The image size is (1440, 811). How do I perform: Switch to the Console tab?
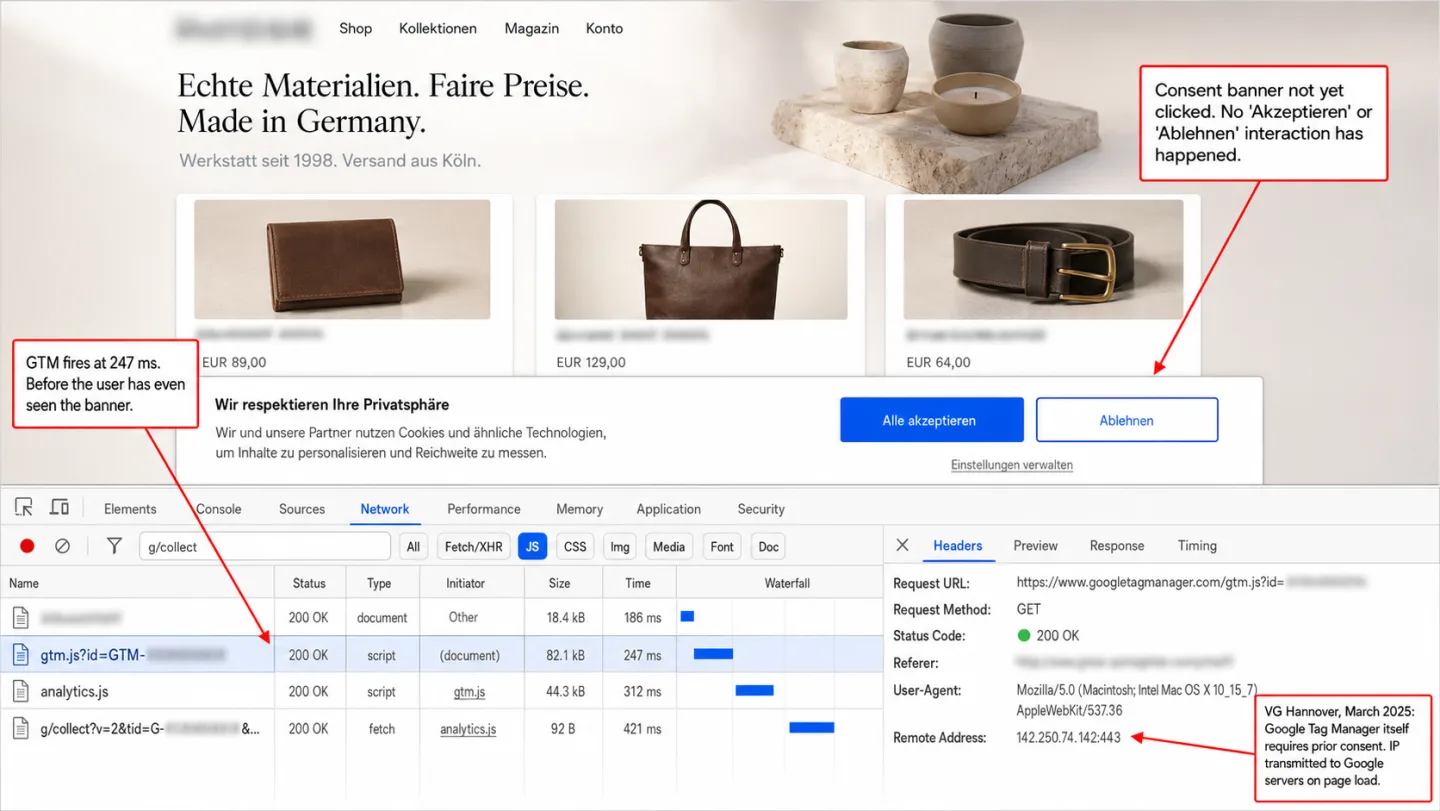(x=219, y=509)
